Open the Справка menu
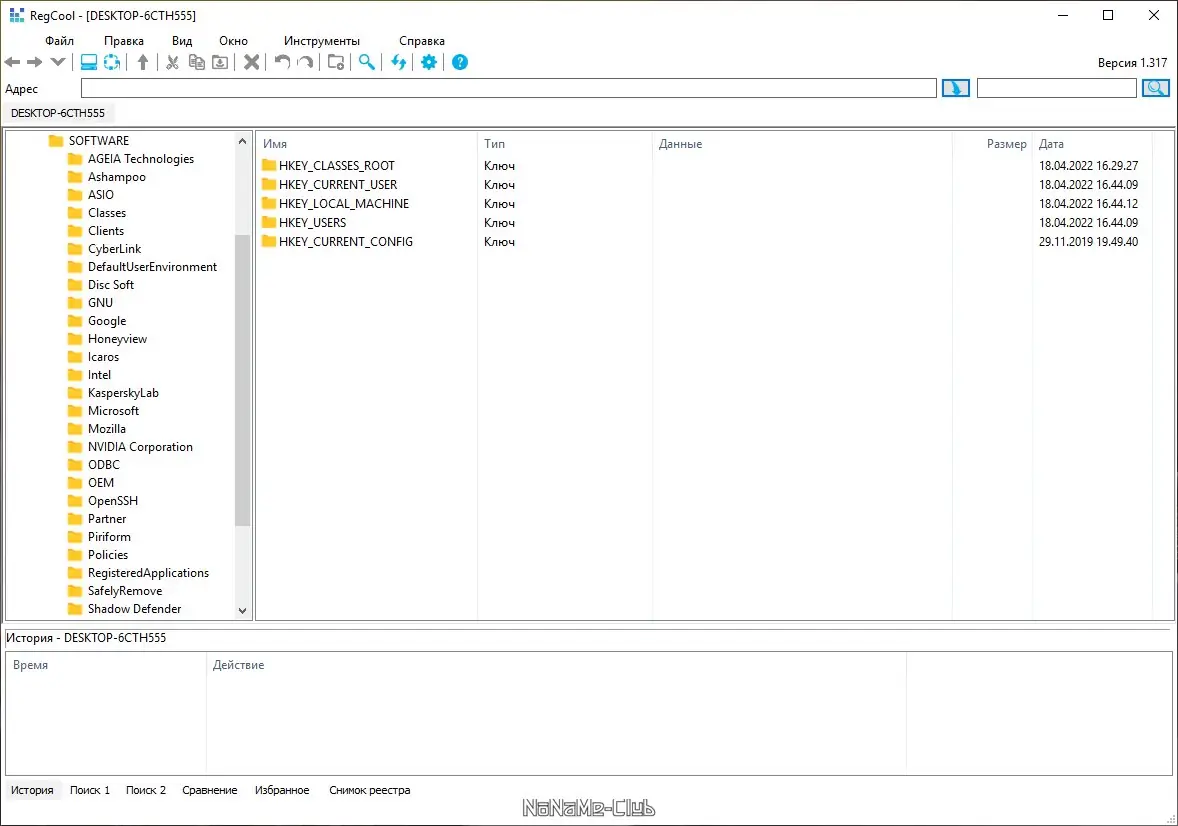The image size is (1178, 826). (x=421, y=41)
